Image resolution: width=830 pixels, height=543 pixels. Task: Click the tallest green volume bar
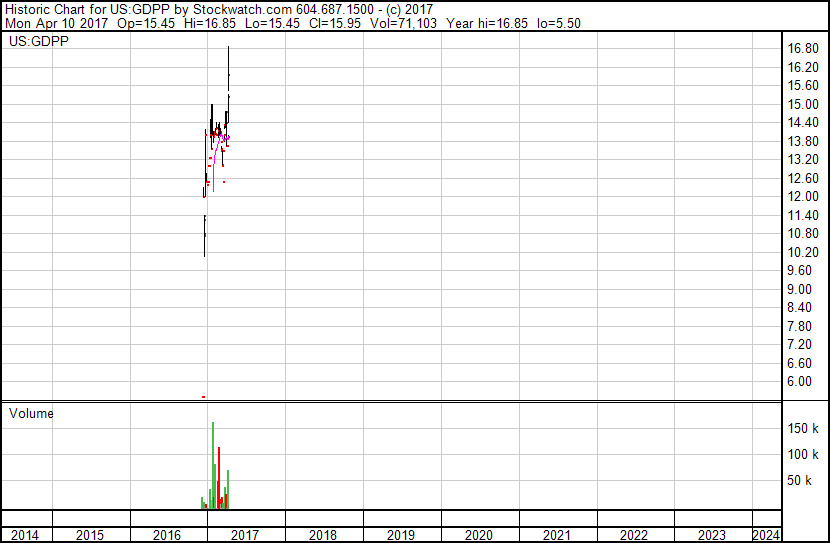click(213, 466)
